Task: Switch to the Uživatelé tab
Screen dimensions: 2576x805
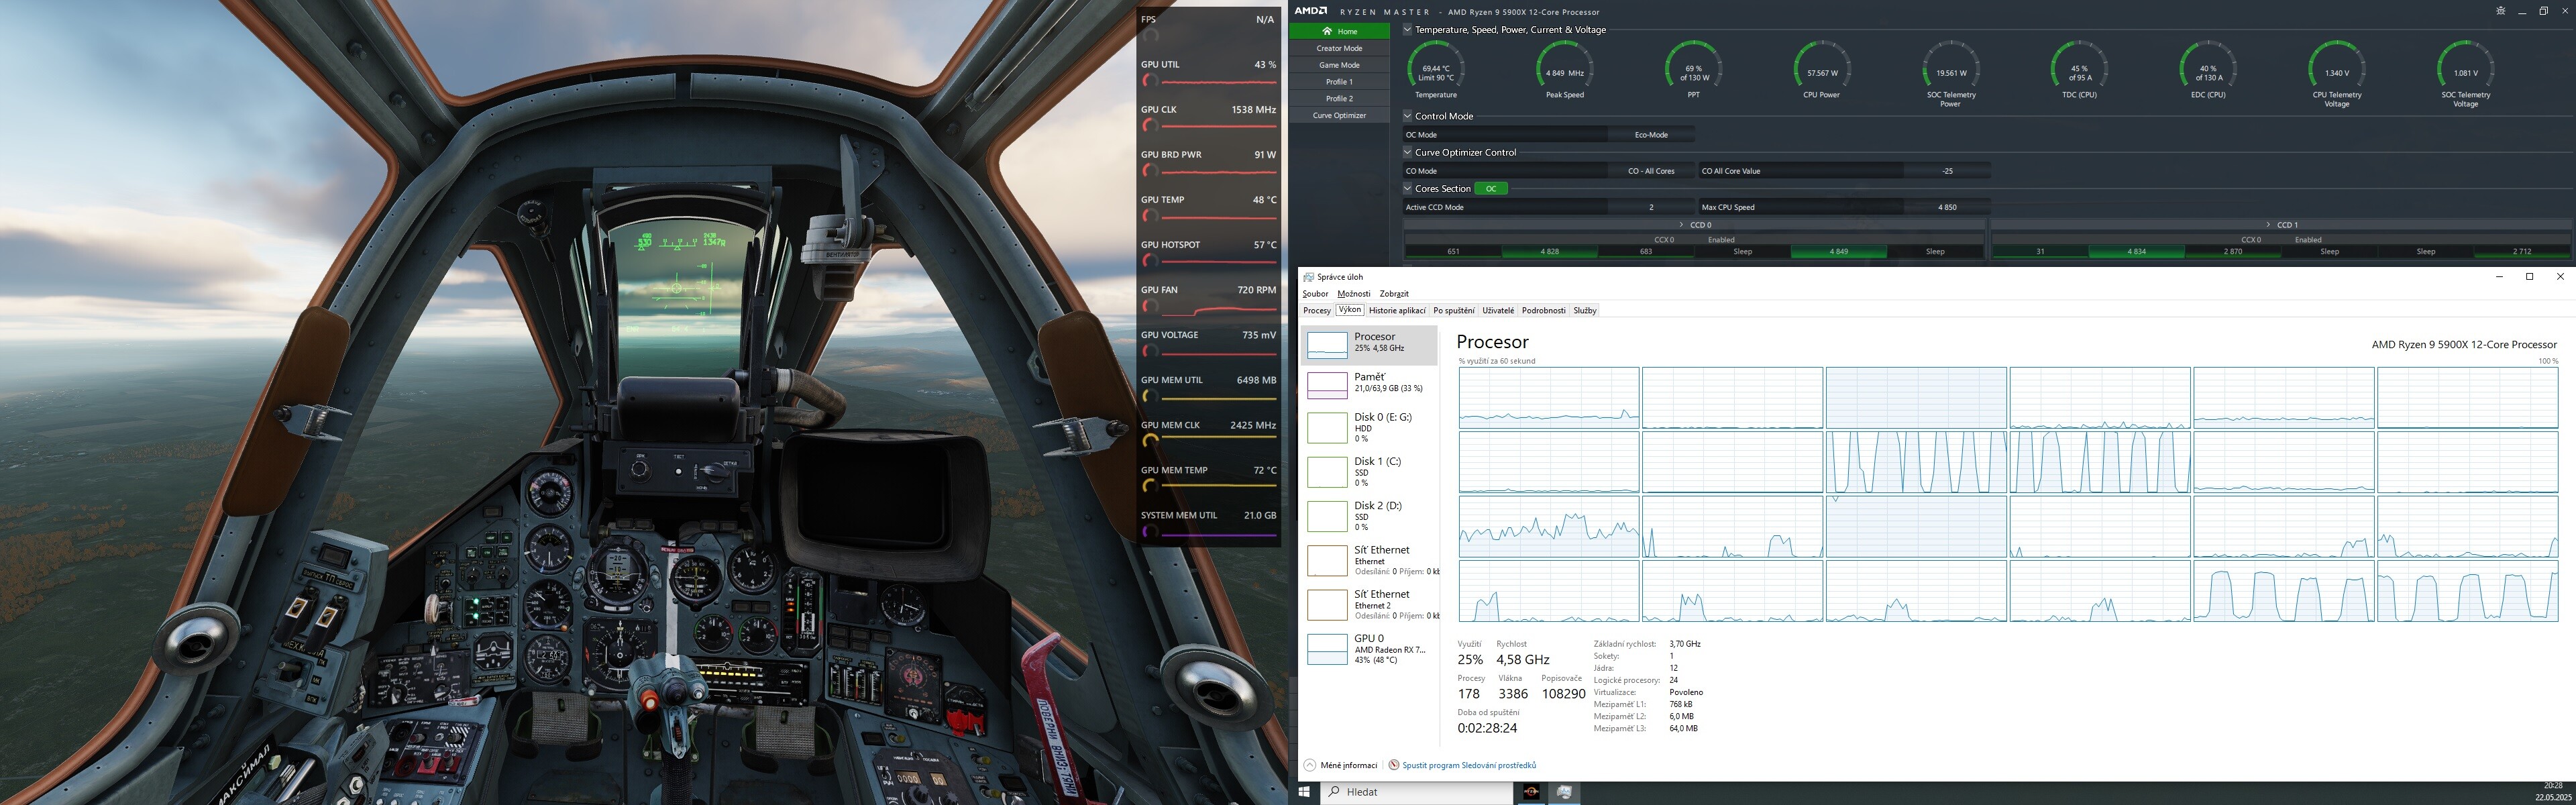Action: (x=1498, y=311)
